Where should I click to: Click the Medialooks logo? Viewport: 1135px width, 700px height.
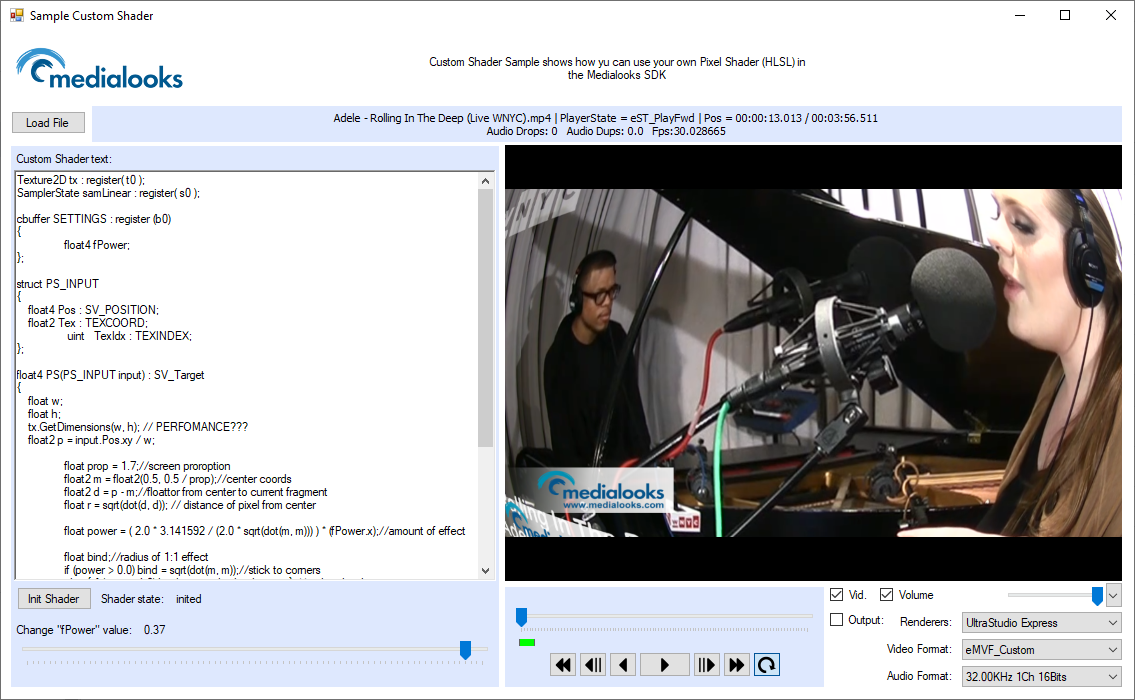pos(100,69)
